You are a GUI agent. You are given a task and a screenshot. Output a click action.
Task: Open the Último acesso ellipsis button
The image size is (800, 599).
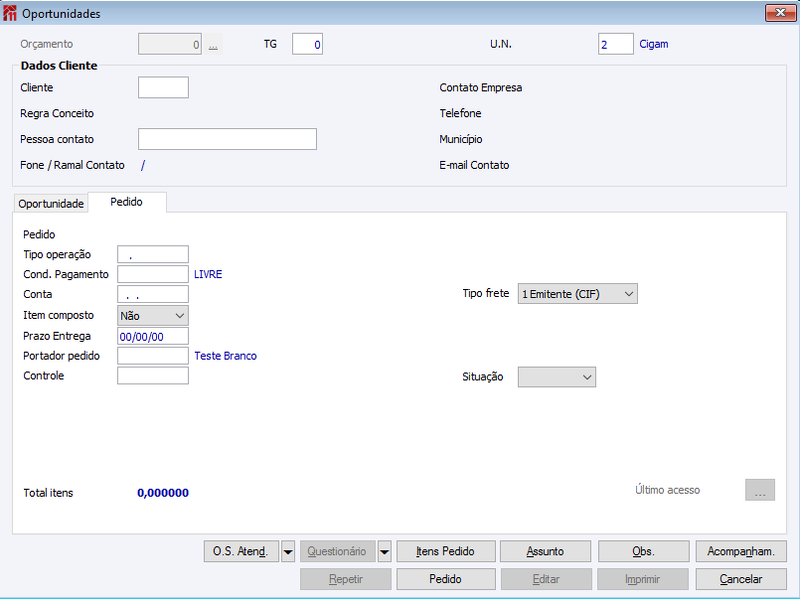[760, 490]
